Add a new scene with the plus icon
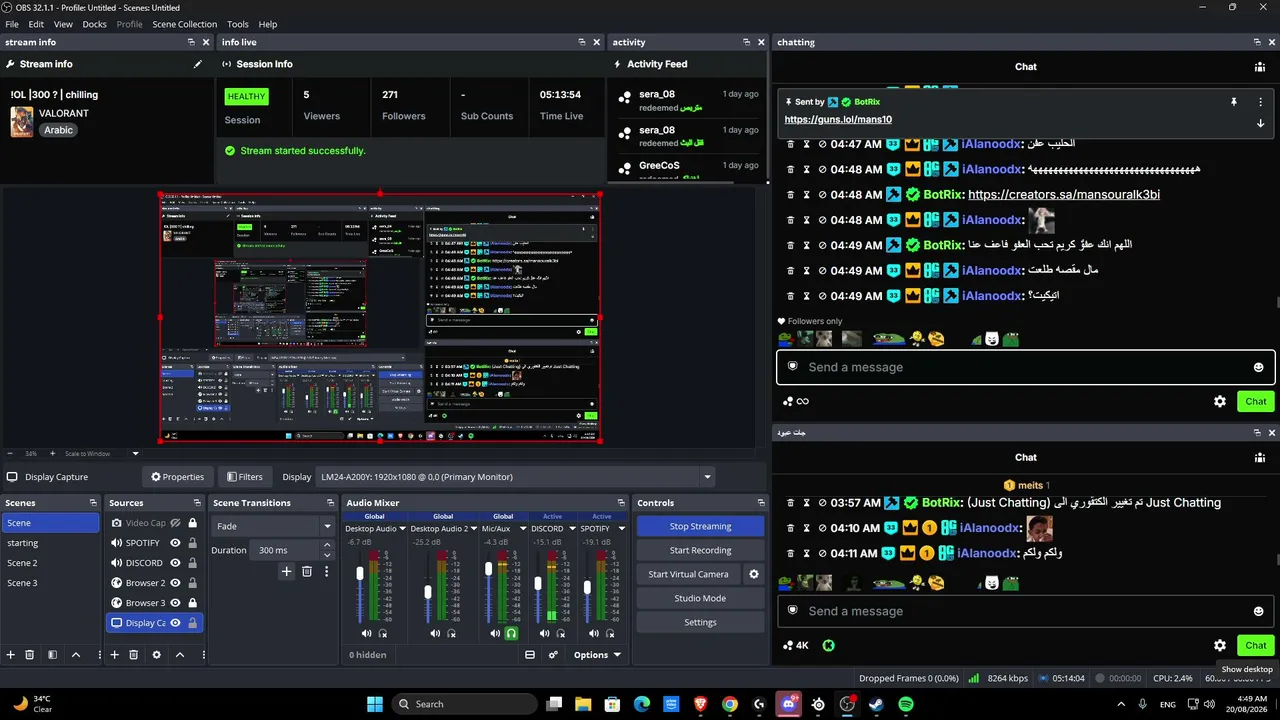 pos(11,655)
